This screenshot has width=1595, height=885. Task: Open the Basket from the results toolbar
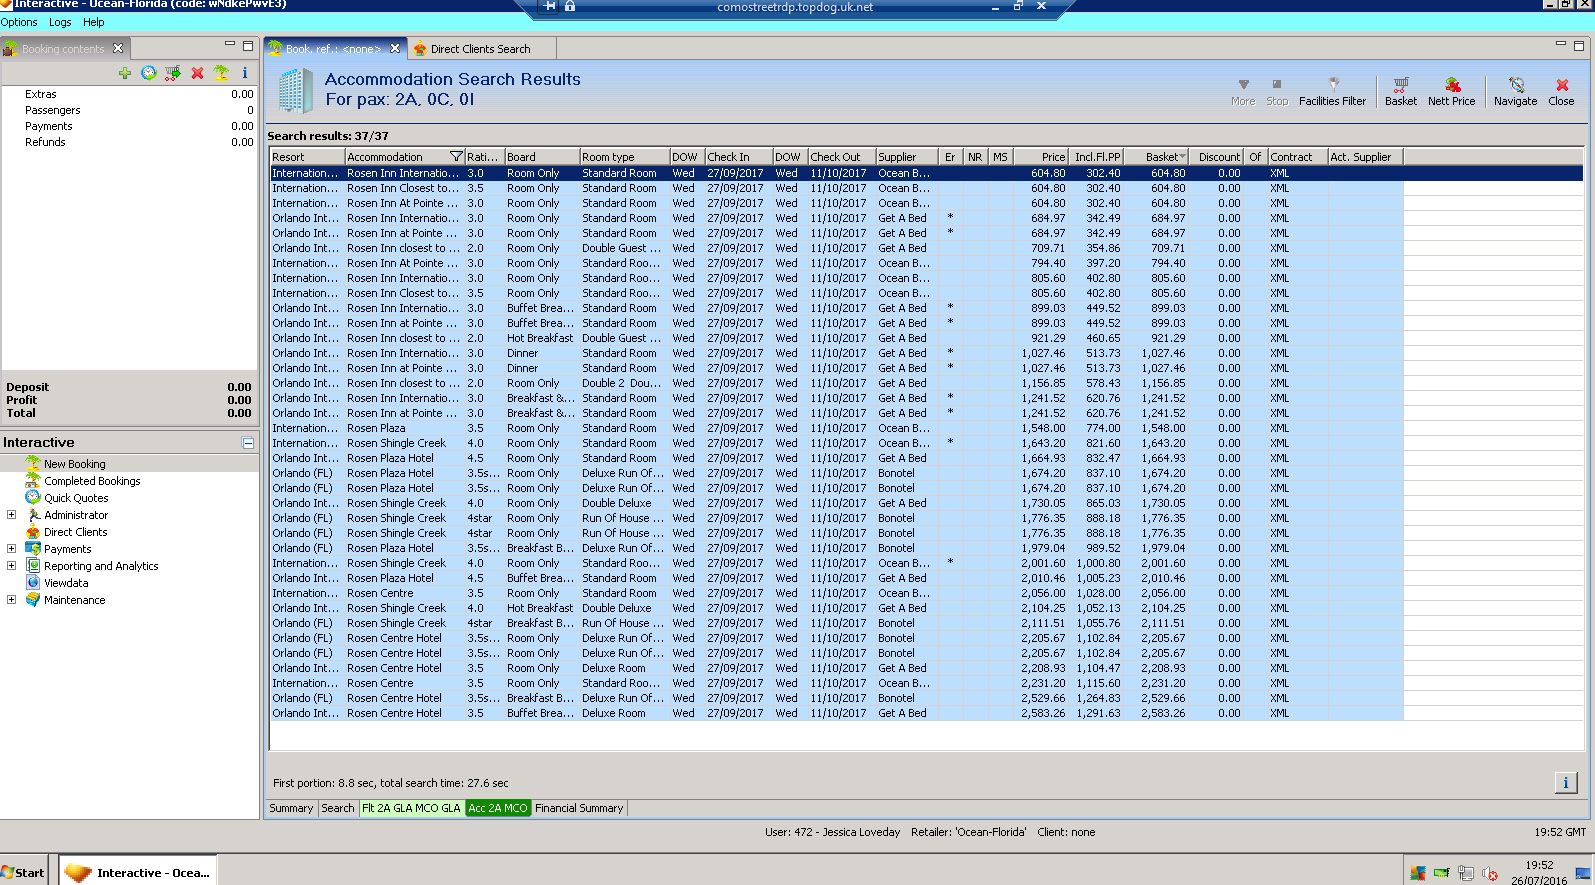click(1401, 91)
